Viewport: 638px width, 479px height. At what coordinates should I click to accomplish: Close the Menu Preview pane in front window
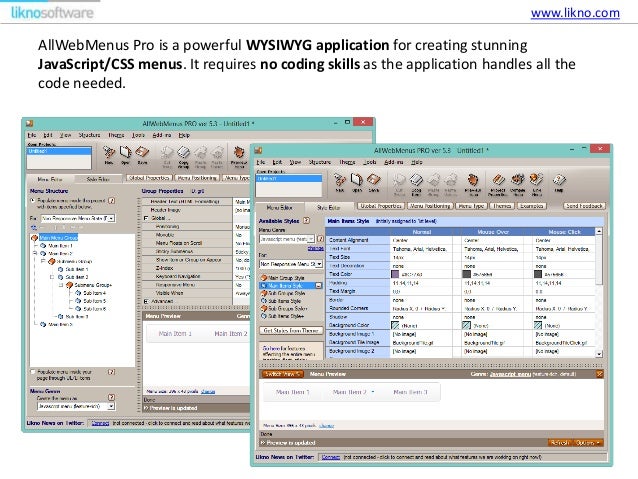point(599,374)
